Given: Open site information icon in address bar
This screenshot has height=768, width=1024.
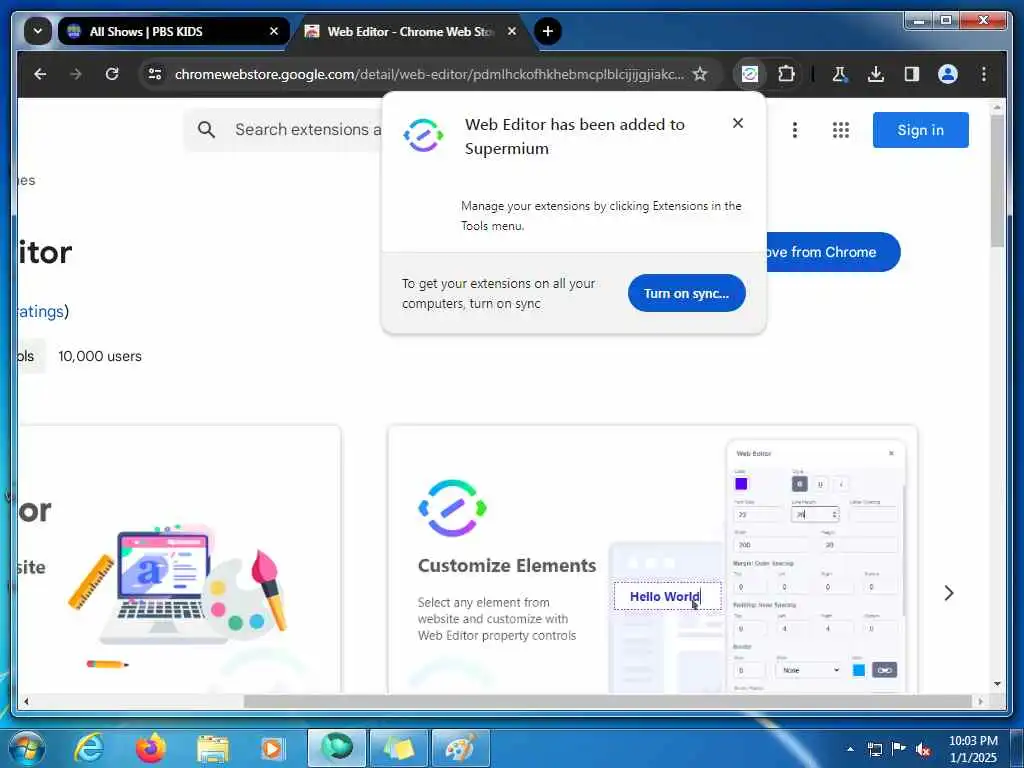Looking at the screenshot, I should click(x=155, y=74).
